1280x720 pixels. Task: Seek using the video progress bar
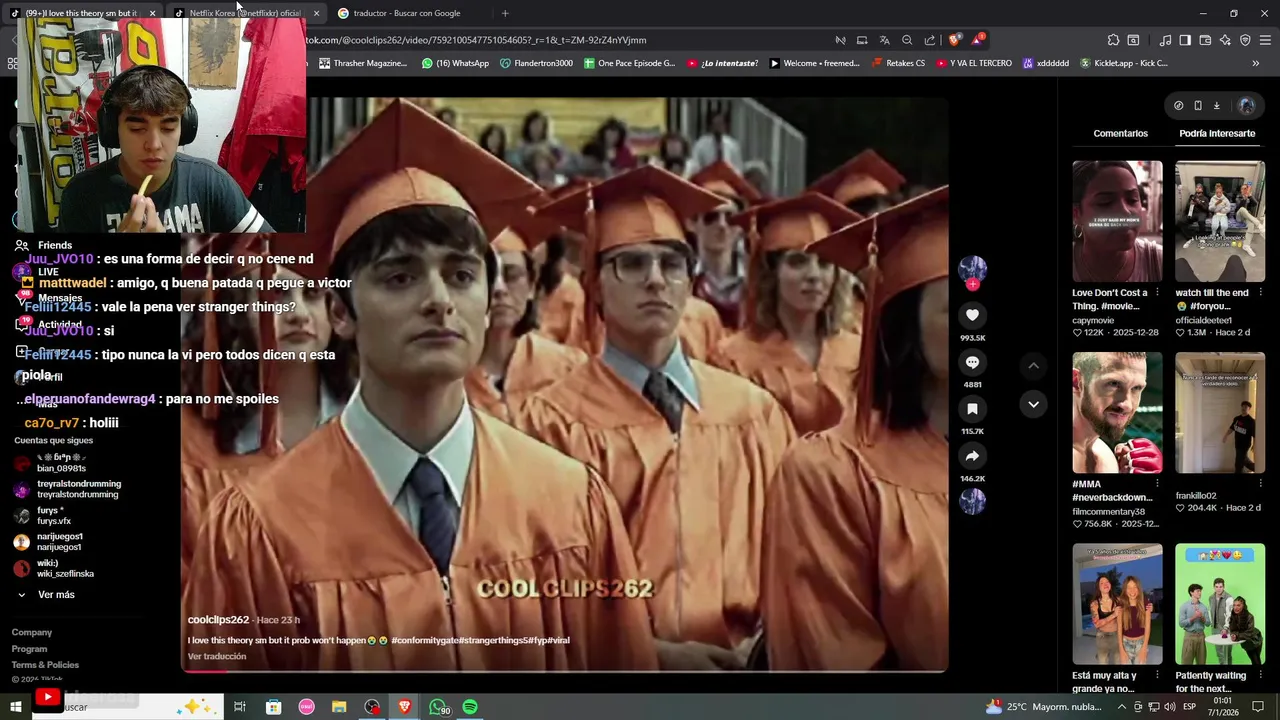[564, 670]
